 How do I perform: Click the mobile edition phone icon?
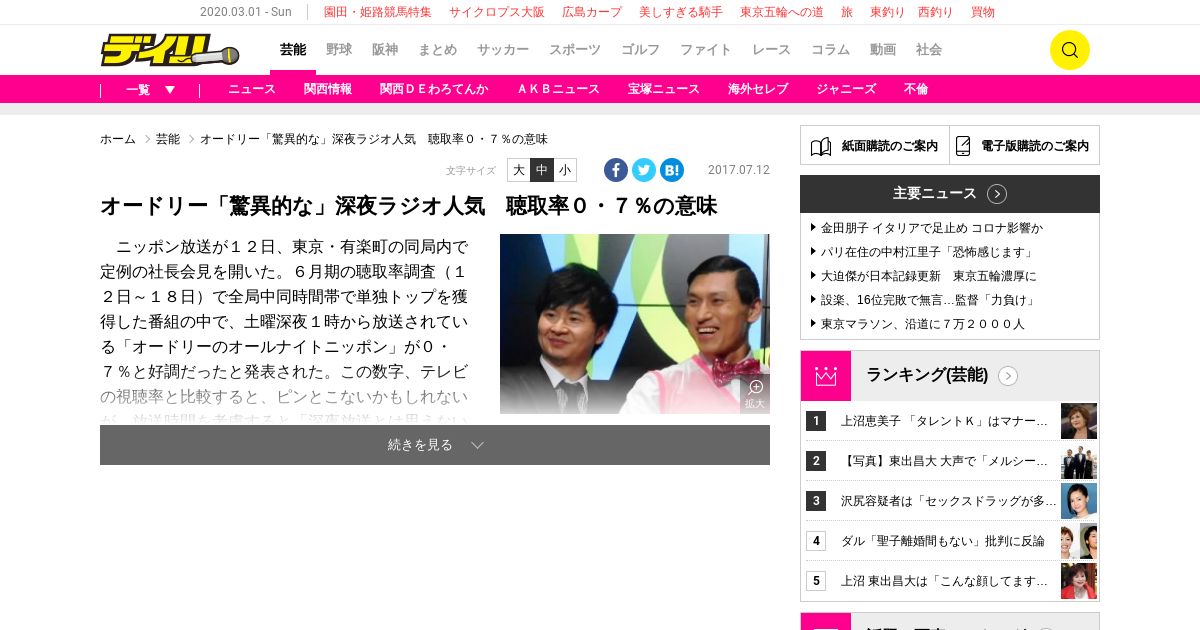coord(963,146)
